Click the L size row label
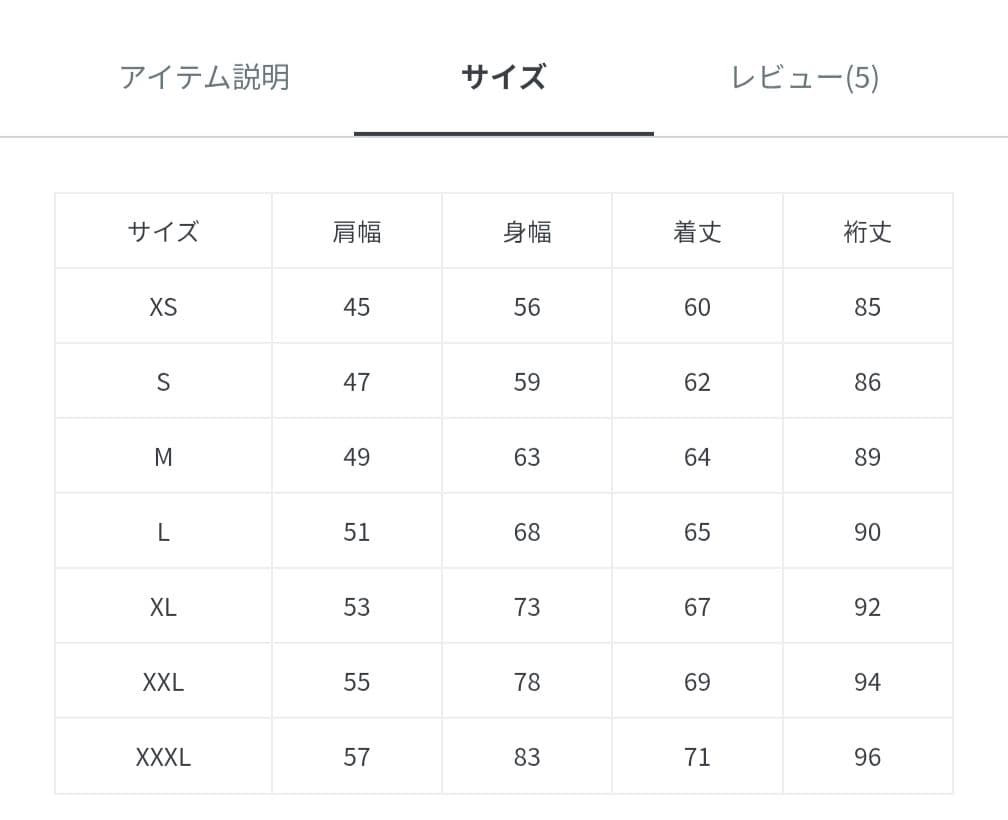 (162, 531)
